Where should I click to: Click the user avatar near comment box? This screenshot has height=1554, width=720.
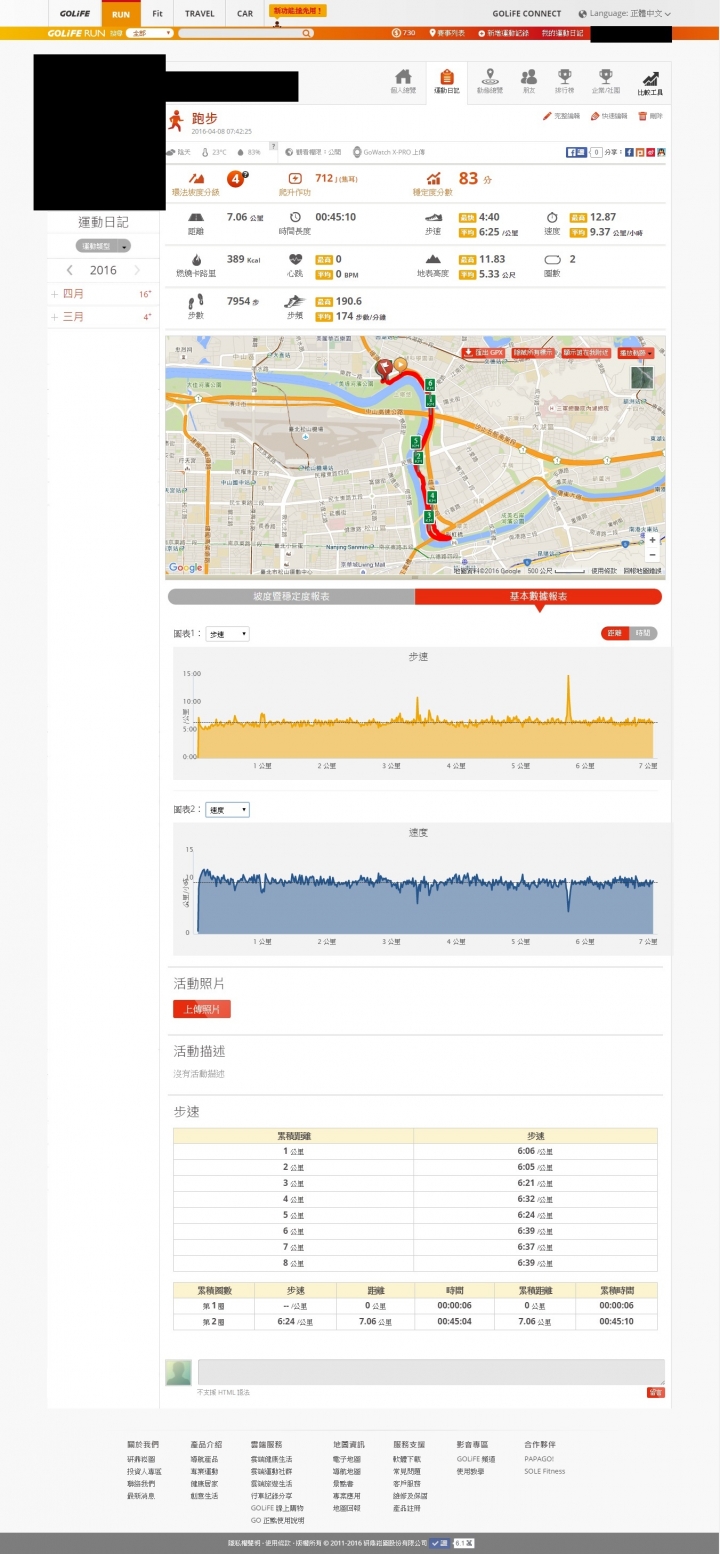(179, 1372)
